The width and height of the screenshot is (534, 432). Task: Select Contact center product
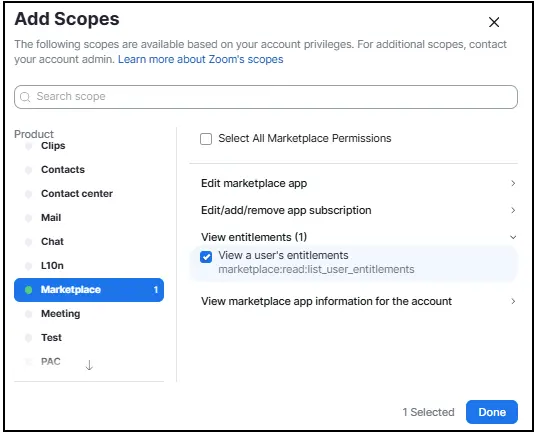(77, 194)
